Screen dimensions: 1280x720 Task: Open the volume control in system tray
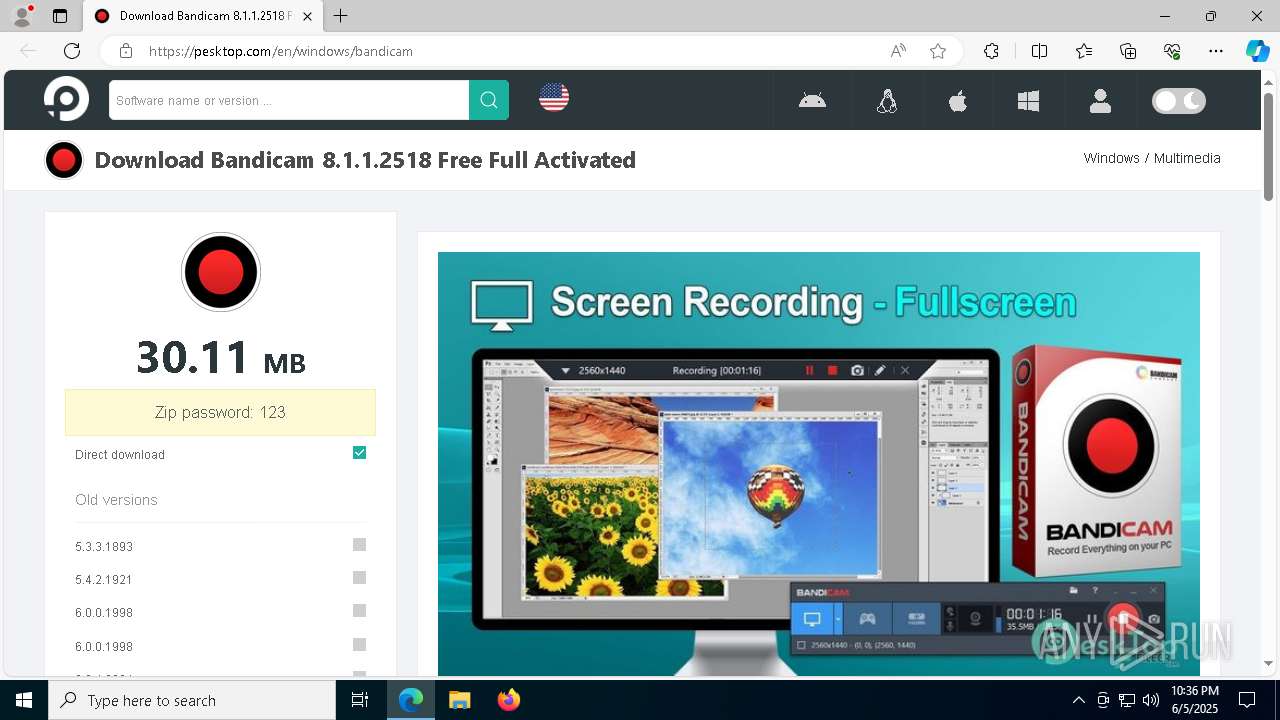pyautogui.click(x=1151, y=700)
